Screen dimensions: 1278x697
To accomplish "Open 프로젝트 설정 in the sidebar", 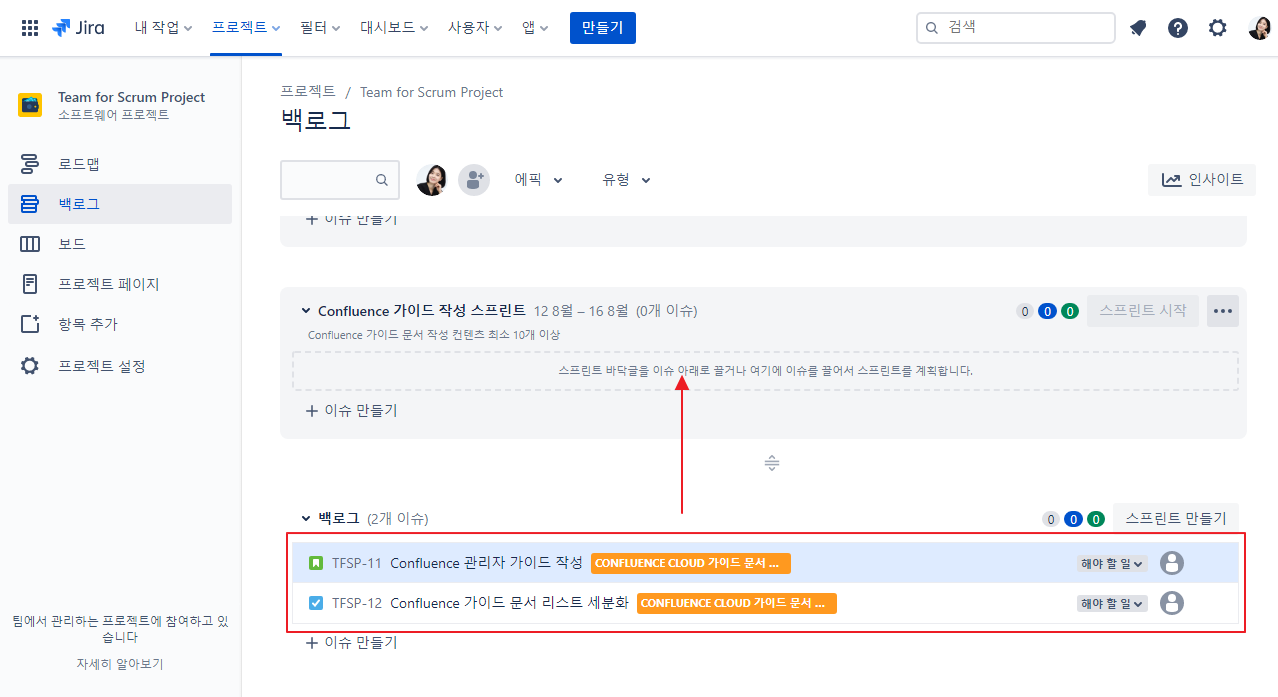I will tap(120, 366).
